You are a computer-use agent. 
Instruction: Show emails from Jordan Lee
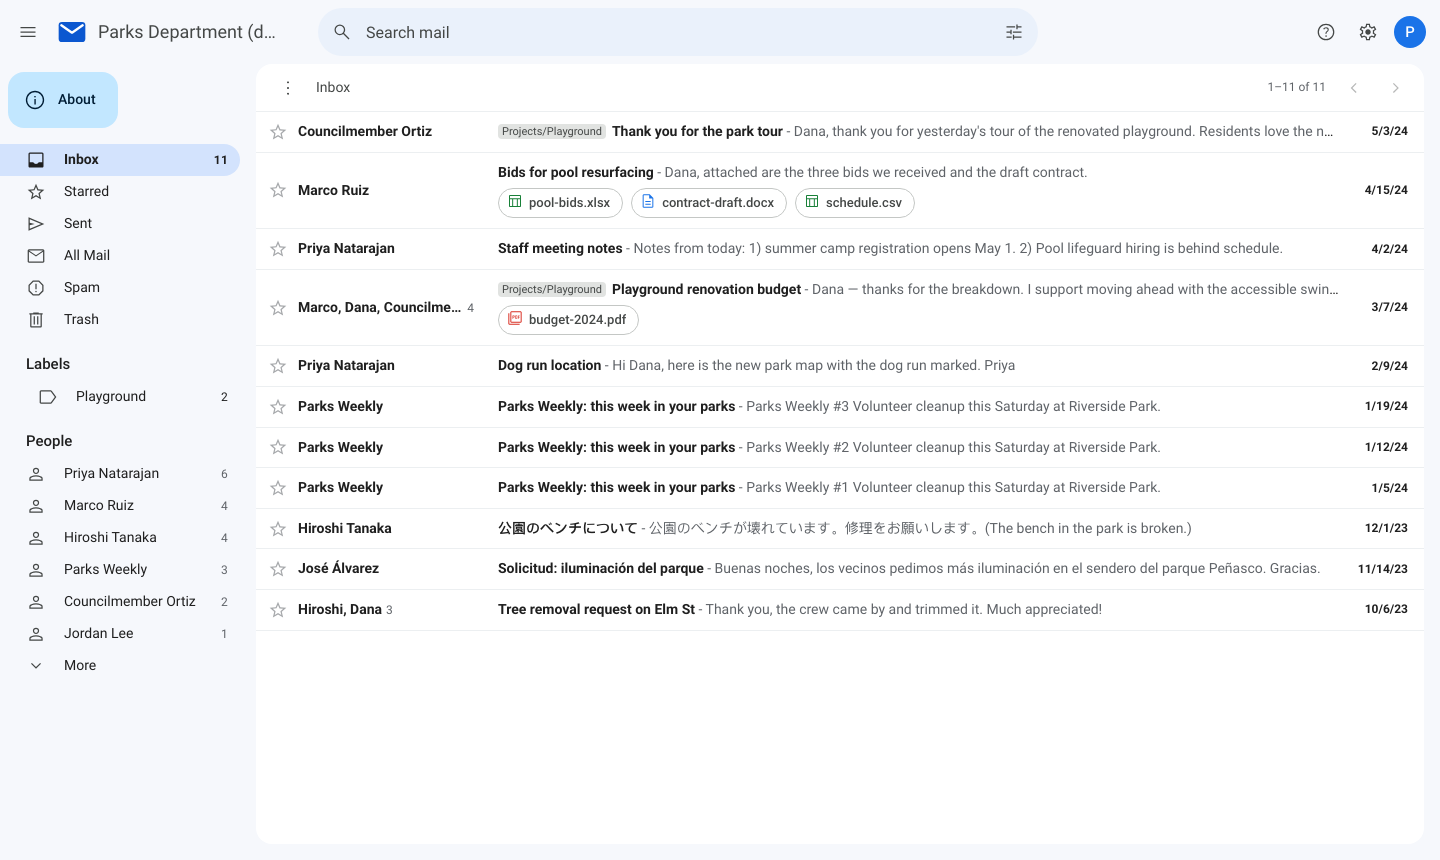pyautogui.click(x=120, y=634)
